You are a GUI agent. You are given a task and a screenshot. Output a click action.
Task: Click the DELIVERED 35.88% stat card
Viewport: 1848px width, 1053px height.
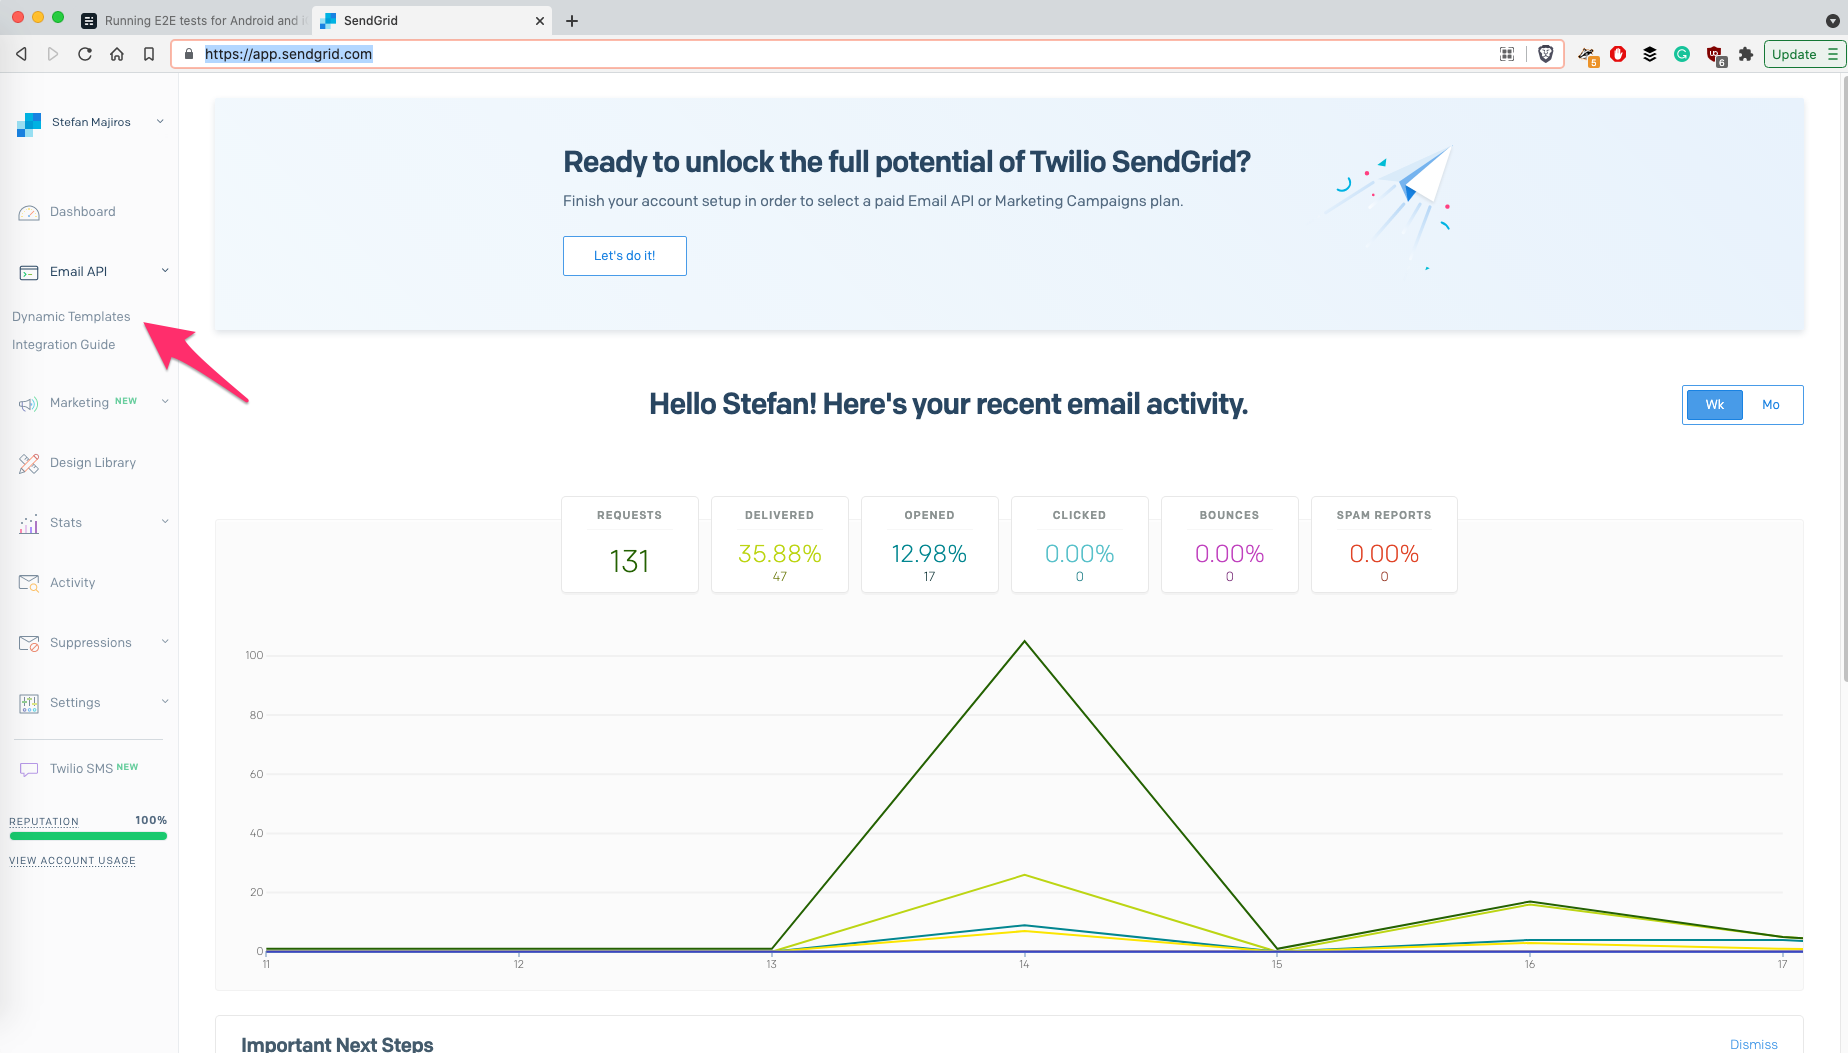780,545
